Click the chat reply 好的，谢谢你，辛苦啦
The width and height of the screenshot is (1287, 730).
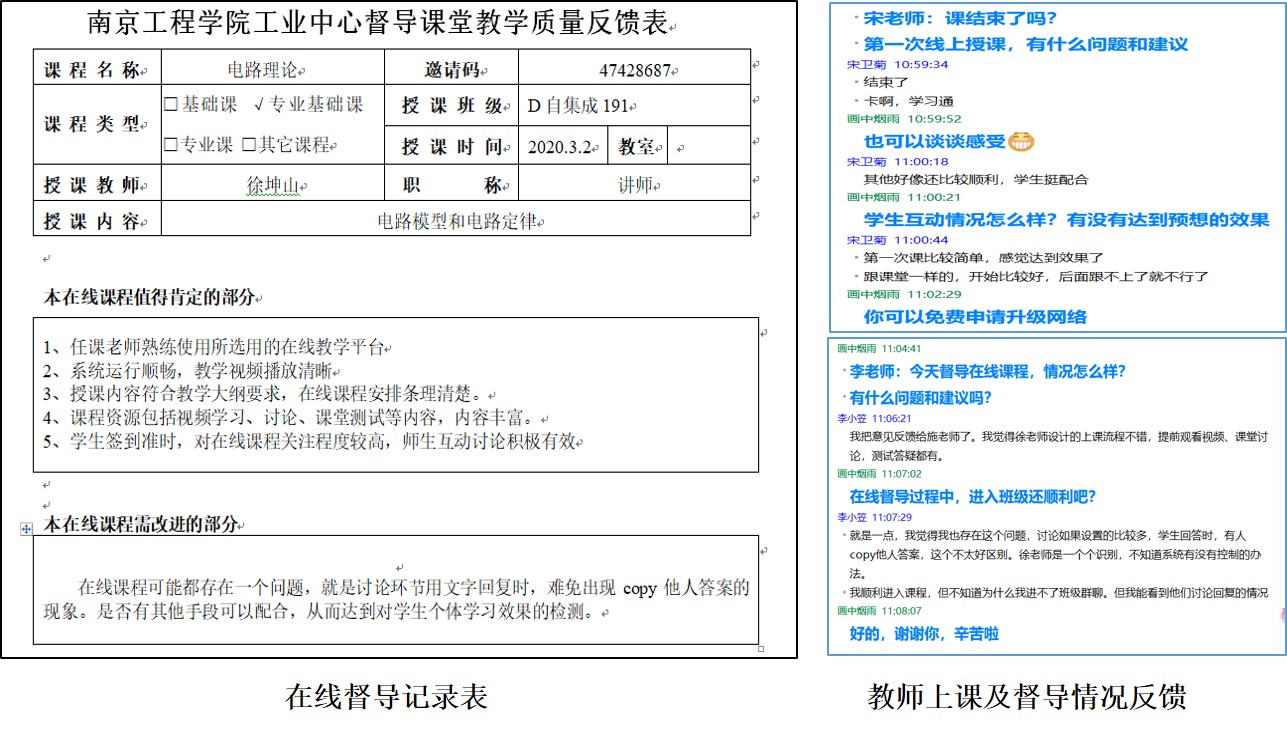pos(924,633)
